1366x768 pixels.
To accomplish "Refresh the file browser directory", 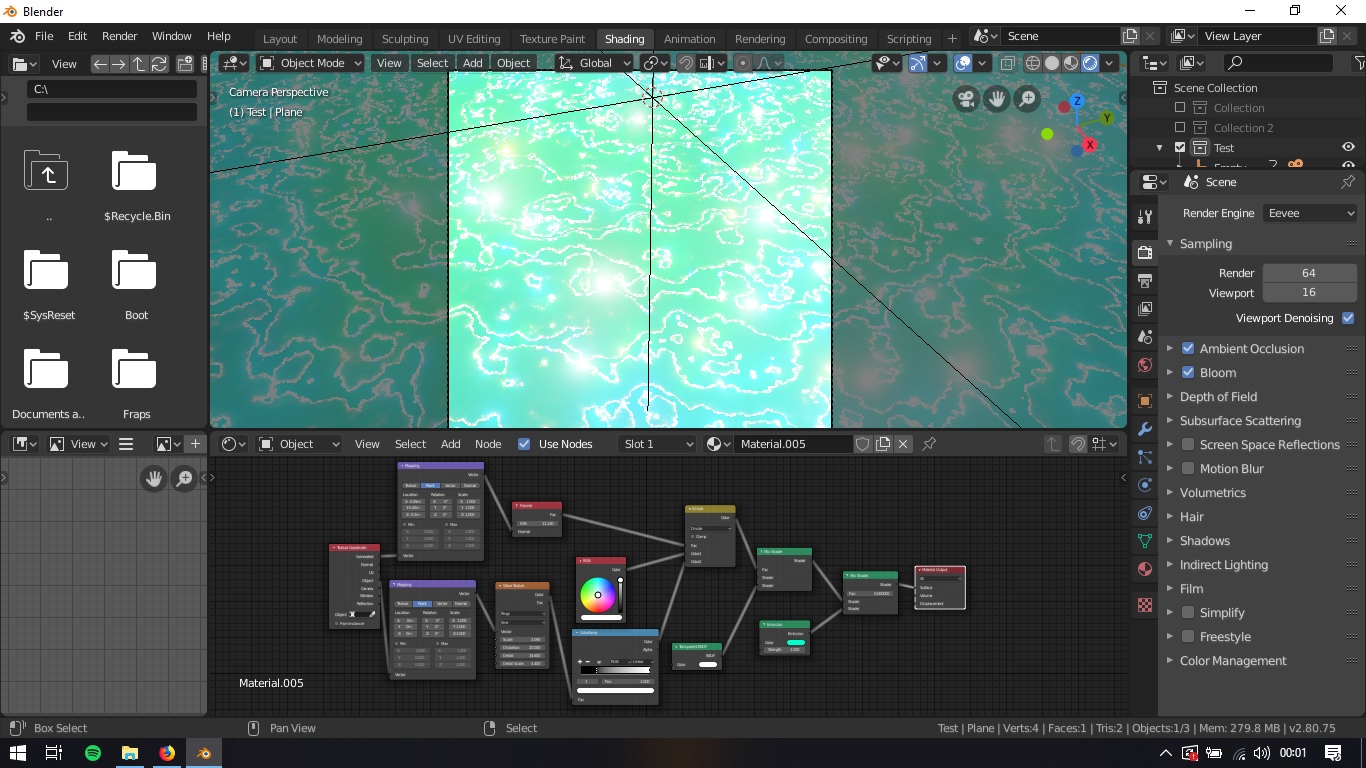I will coord(159,64).
